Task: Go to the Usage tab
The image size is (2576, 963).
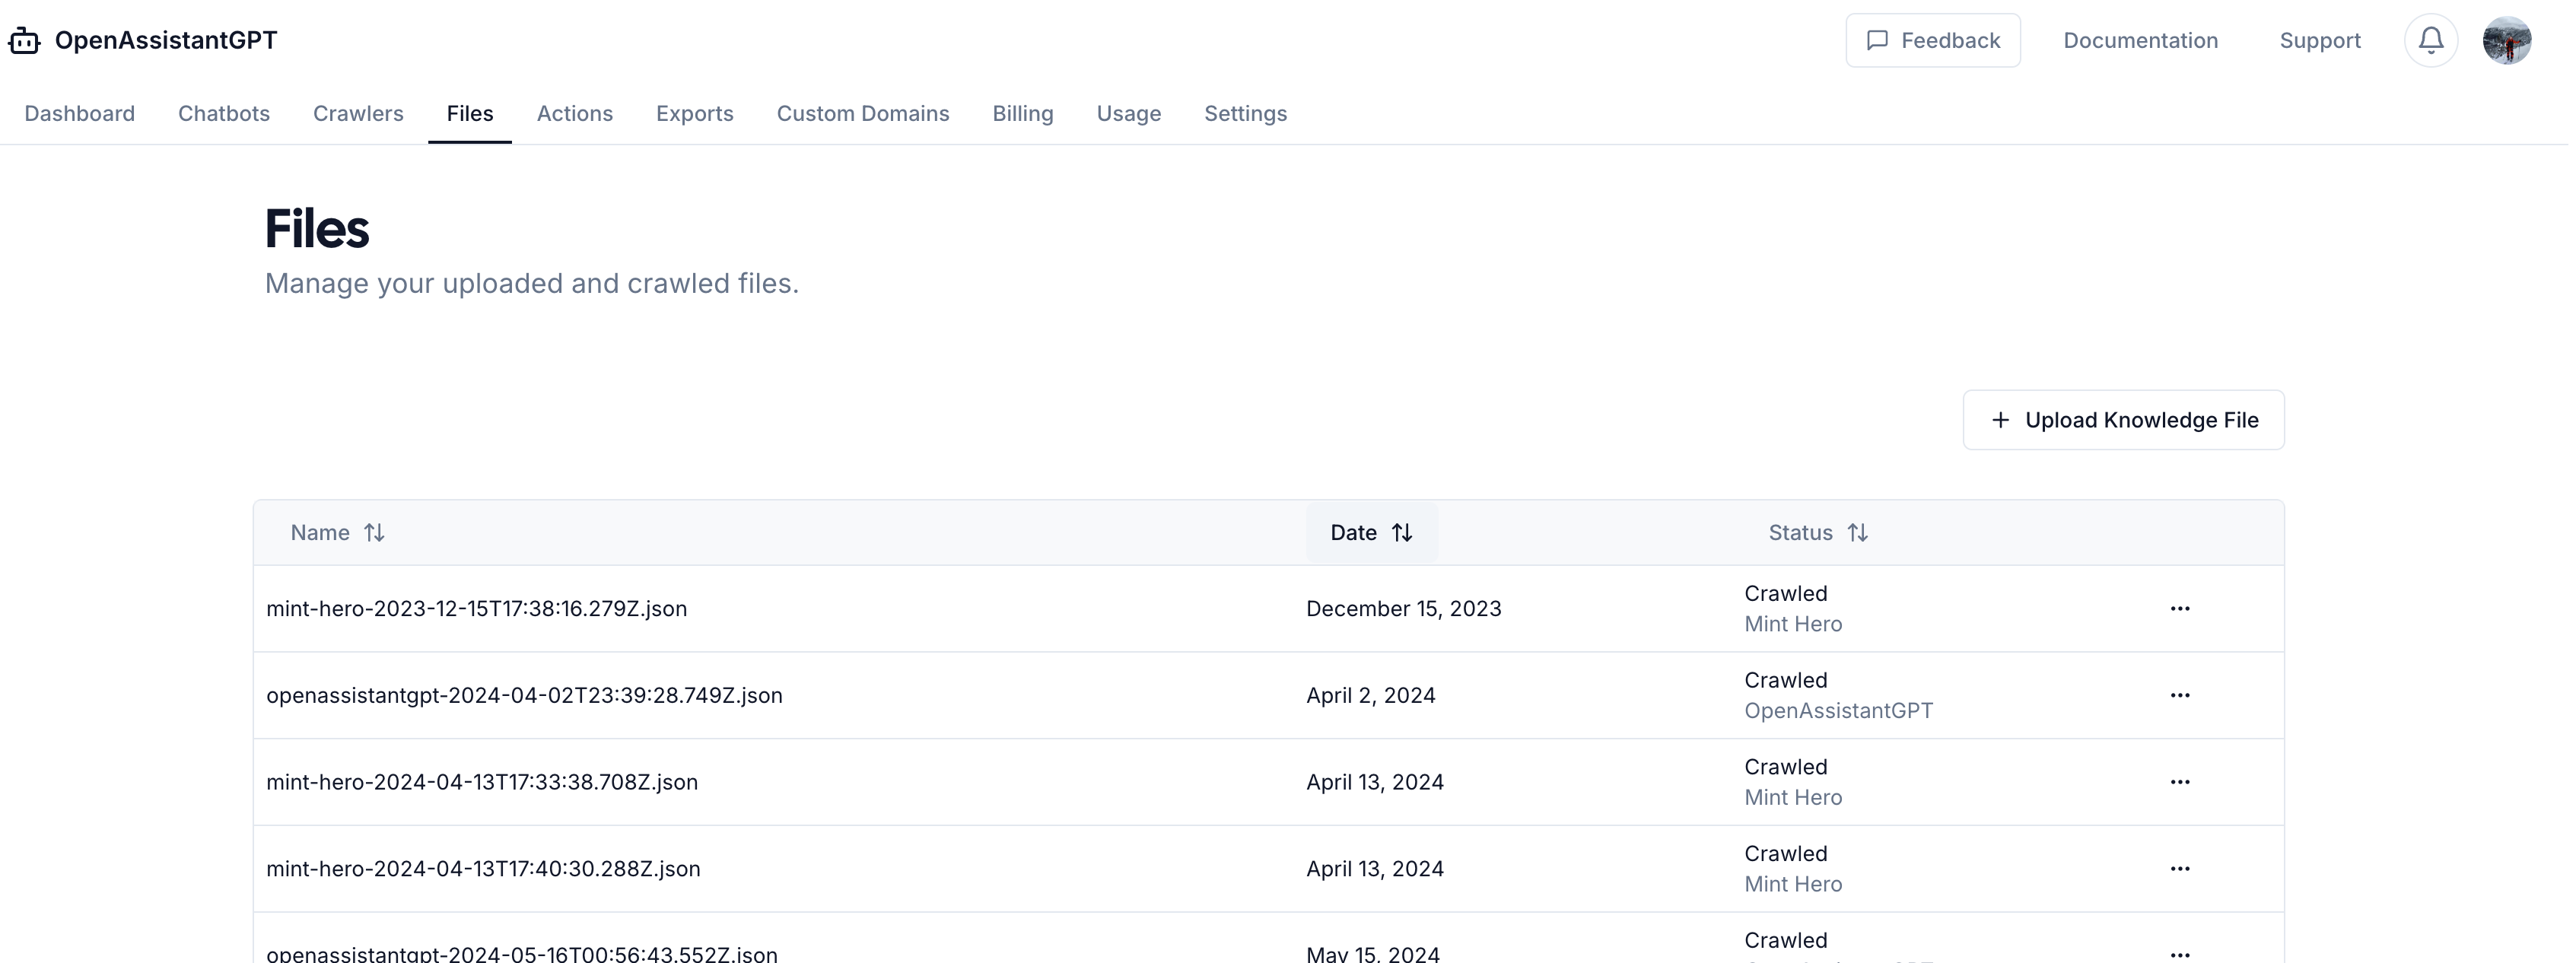Action: click(1129, 113)
